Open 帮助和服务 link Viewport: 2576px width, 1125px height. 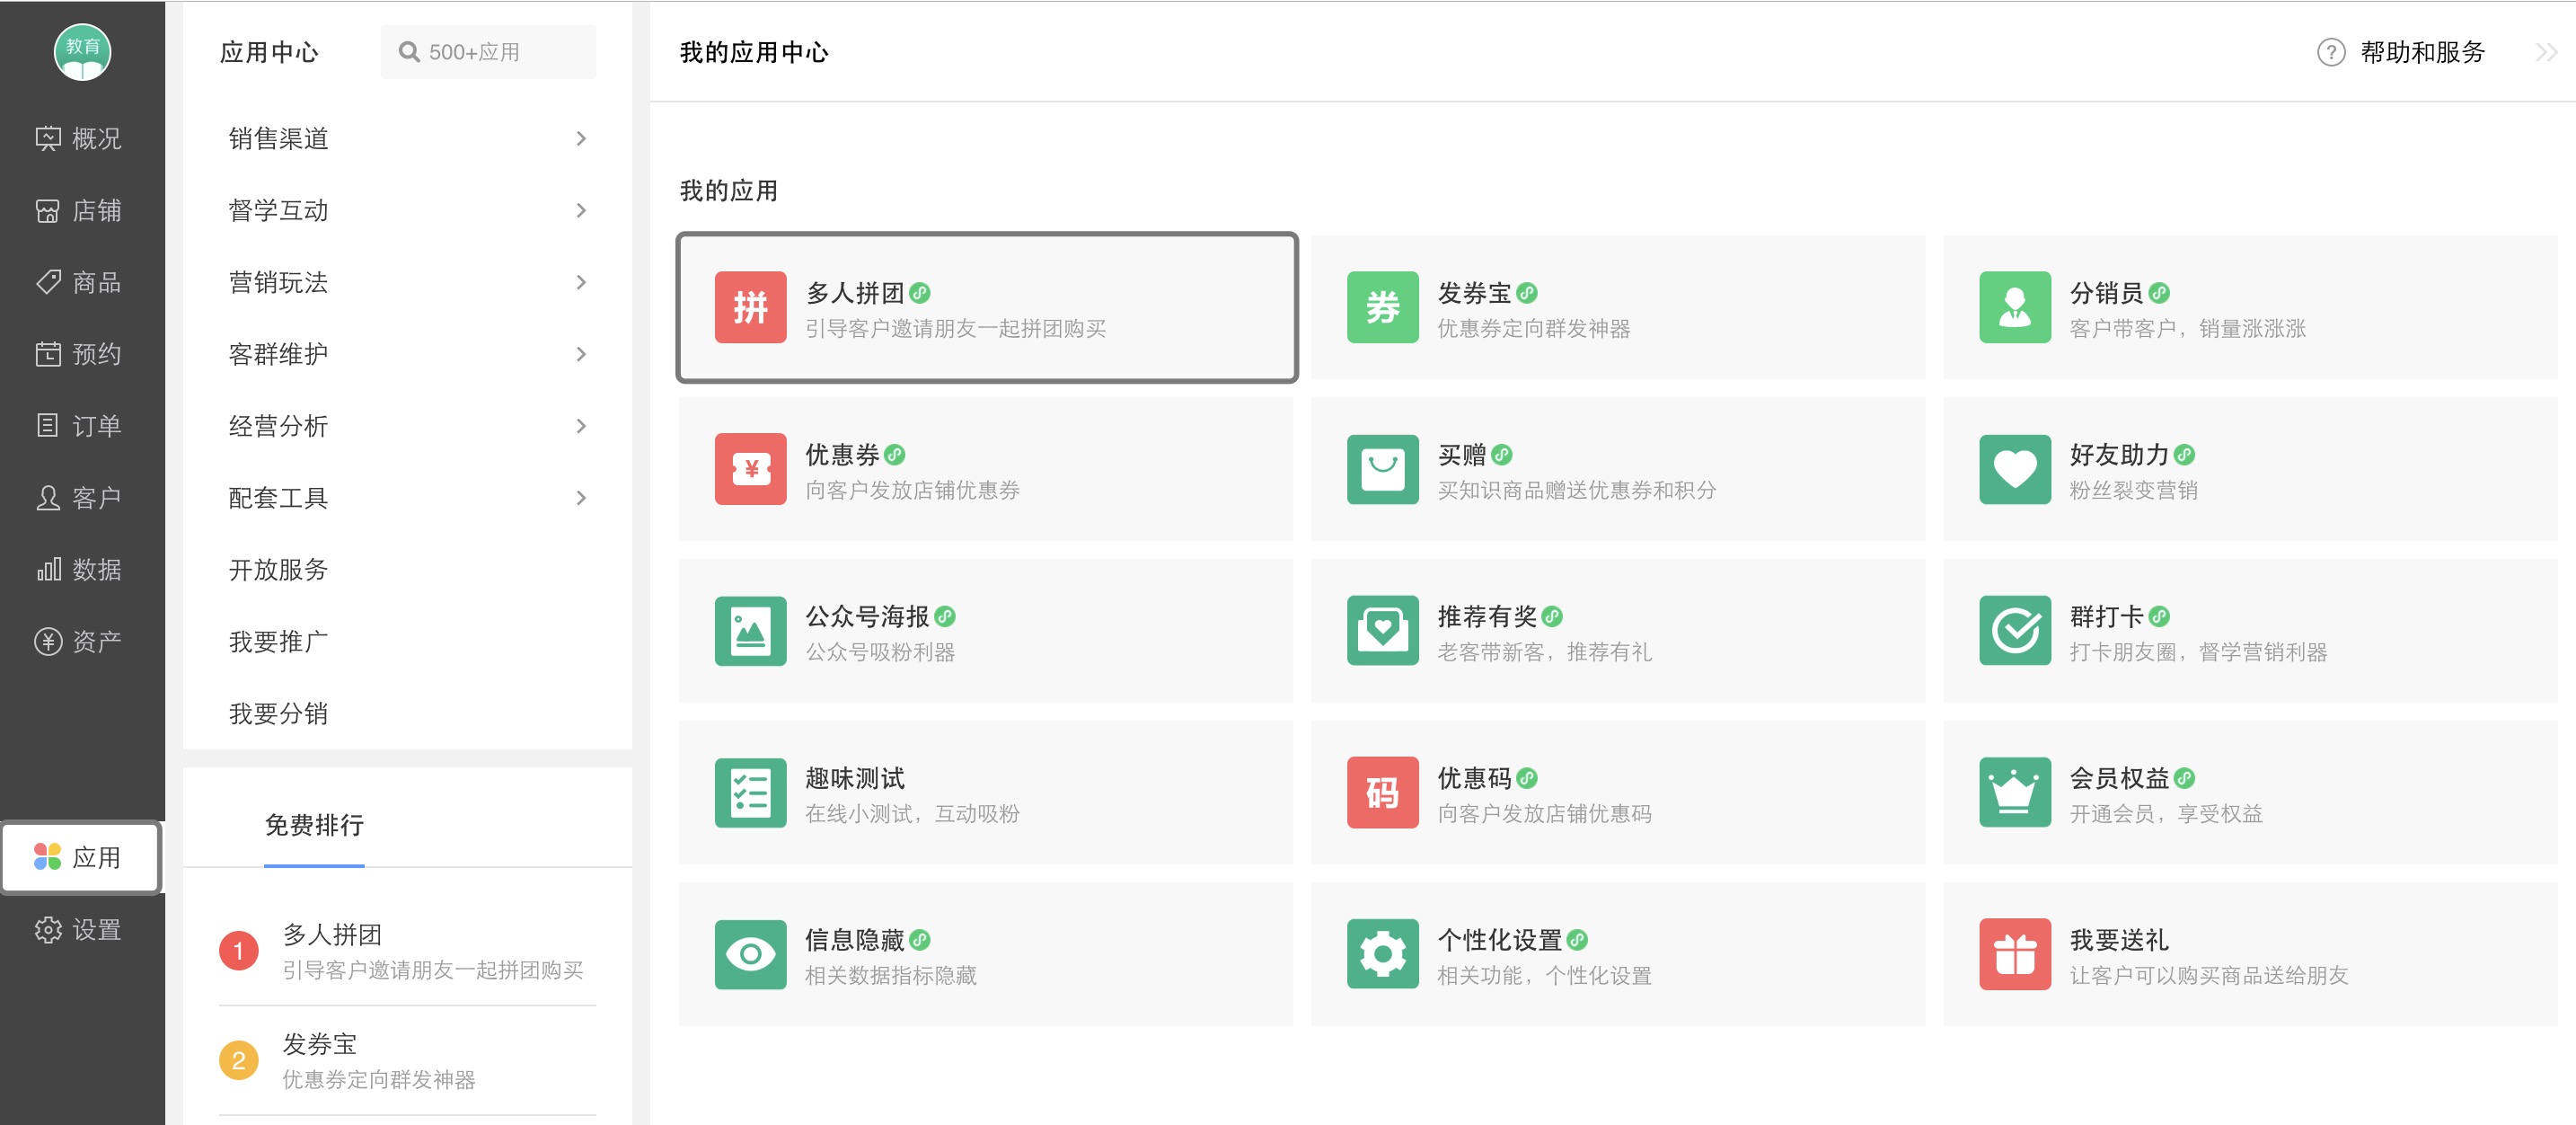2422,52
